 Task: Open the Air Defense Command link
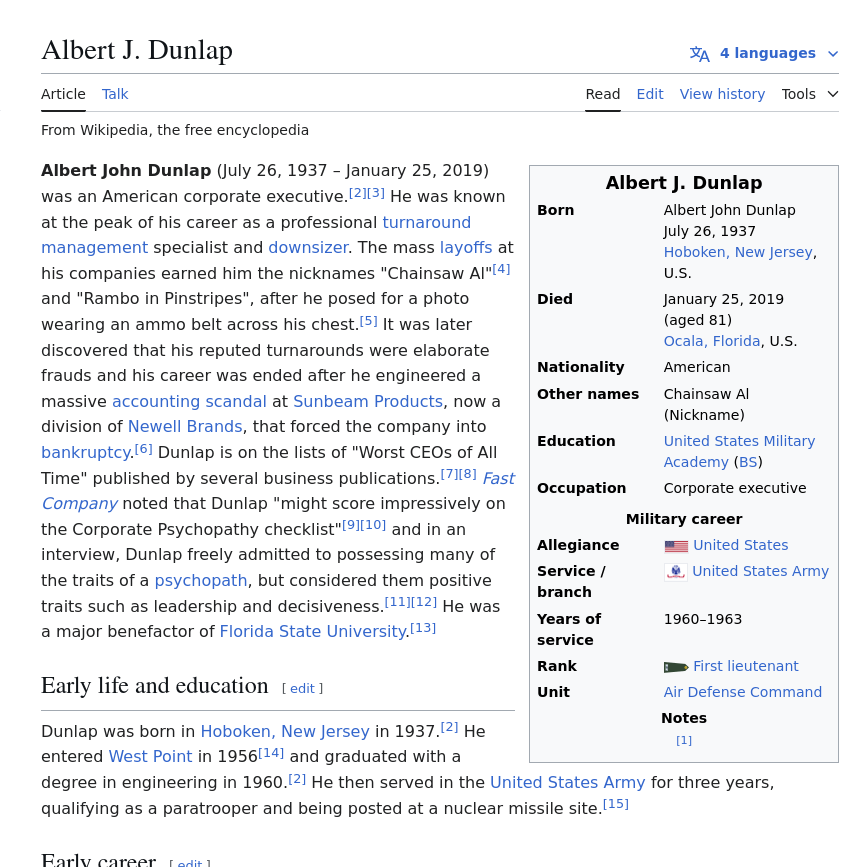tap(742, 693)
